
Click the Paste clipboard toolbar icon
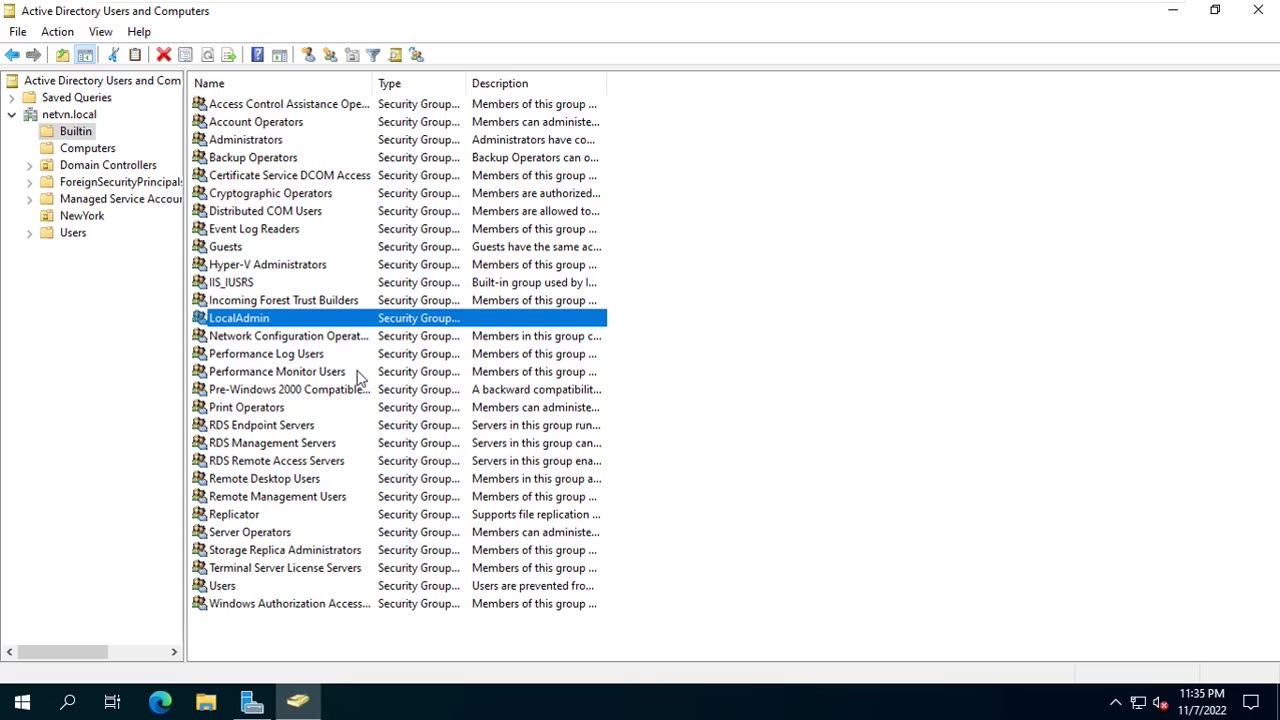pyautogui.click(x=135, y=55)
